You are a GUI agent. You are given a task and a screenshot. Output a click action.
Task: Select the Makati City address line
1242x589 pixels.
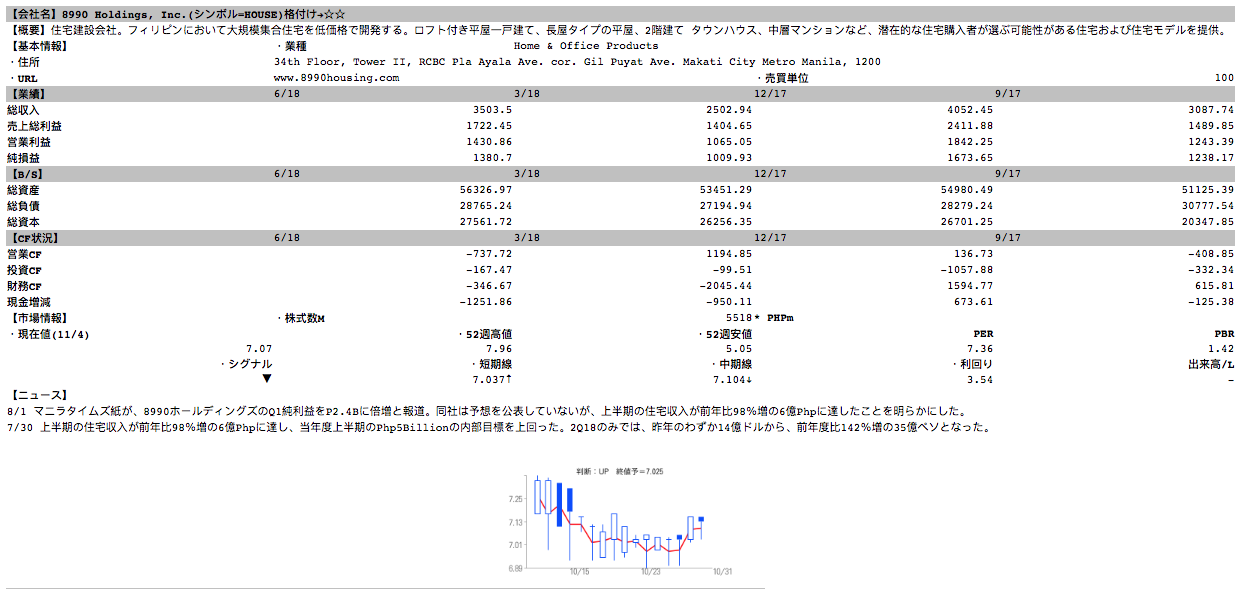tap(578, 62)
